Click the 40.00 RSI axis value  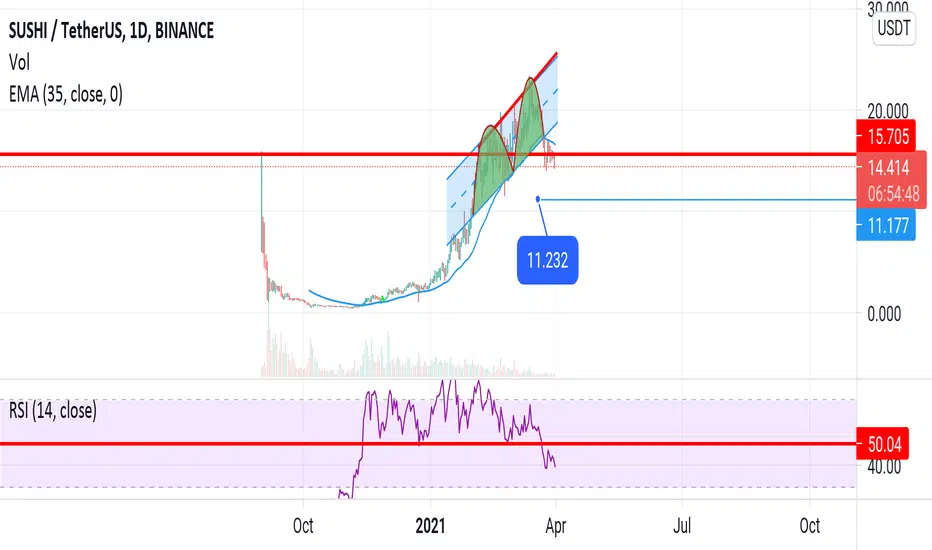pyautogui.click(x=884, y=467)
